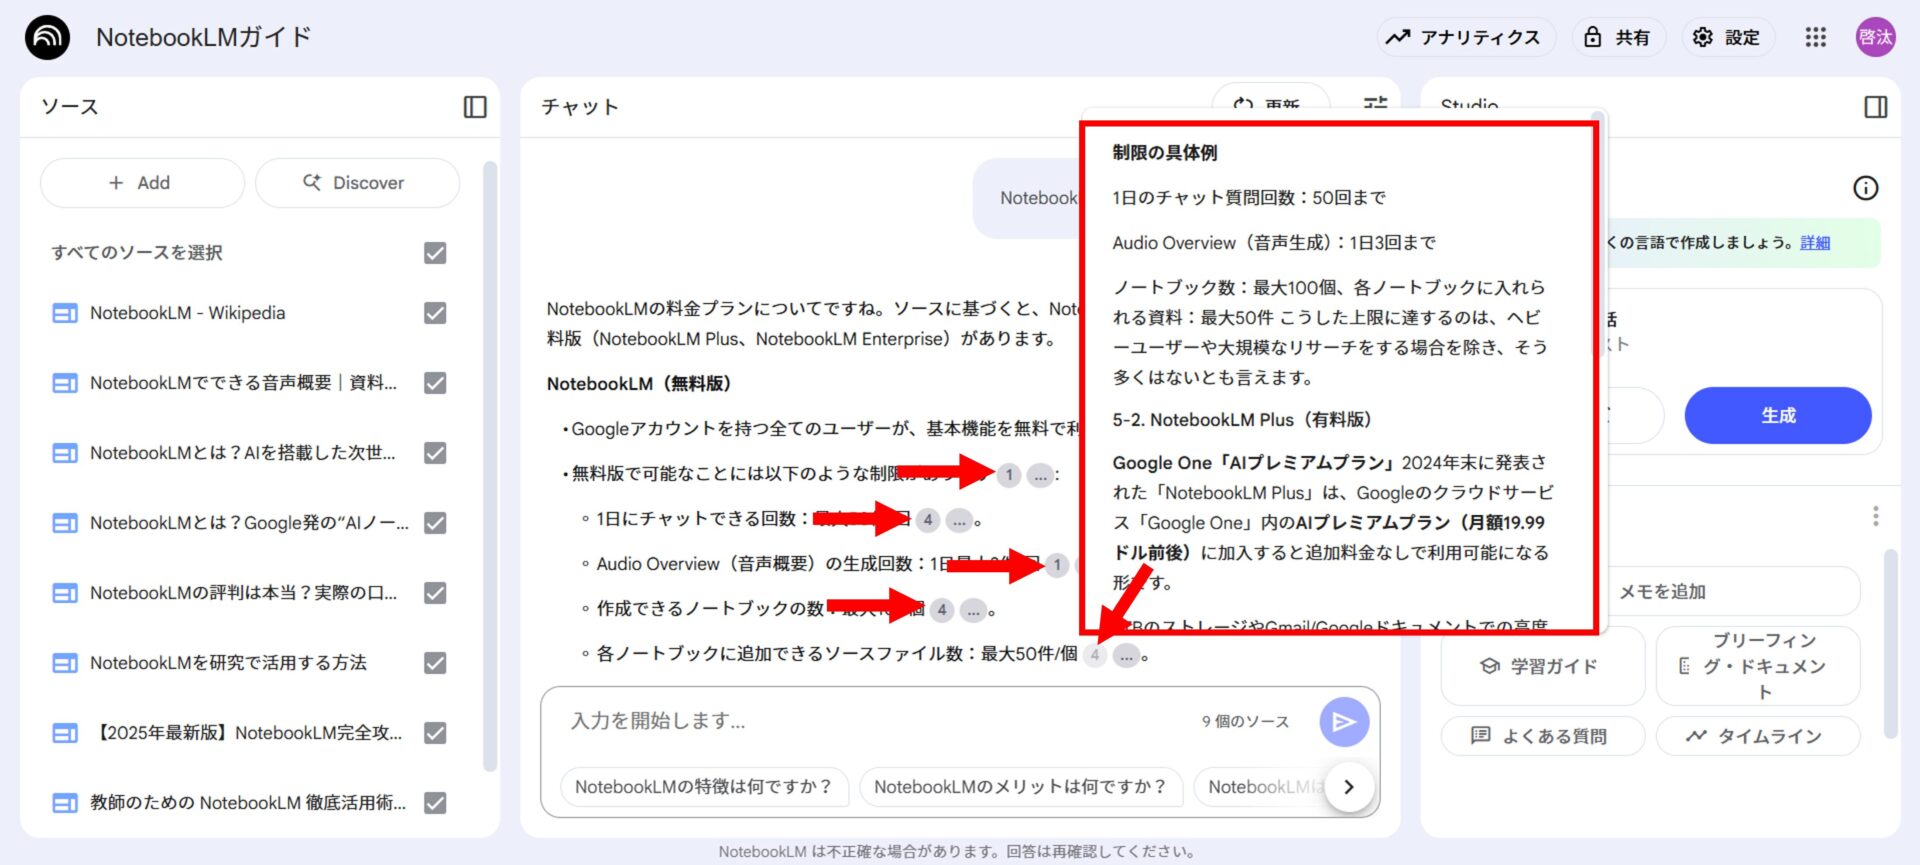The image size is (1920, 865).
Task: Click the send message arrow button
Action: [1344, 722]
